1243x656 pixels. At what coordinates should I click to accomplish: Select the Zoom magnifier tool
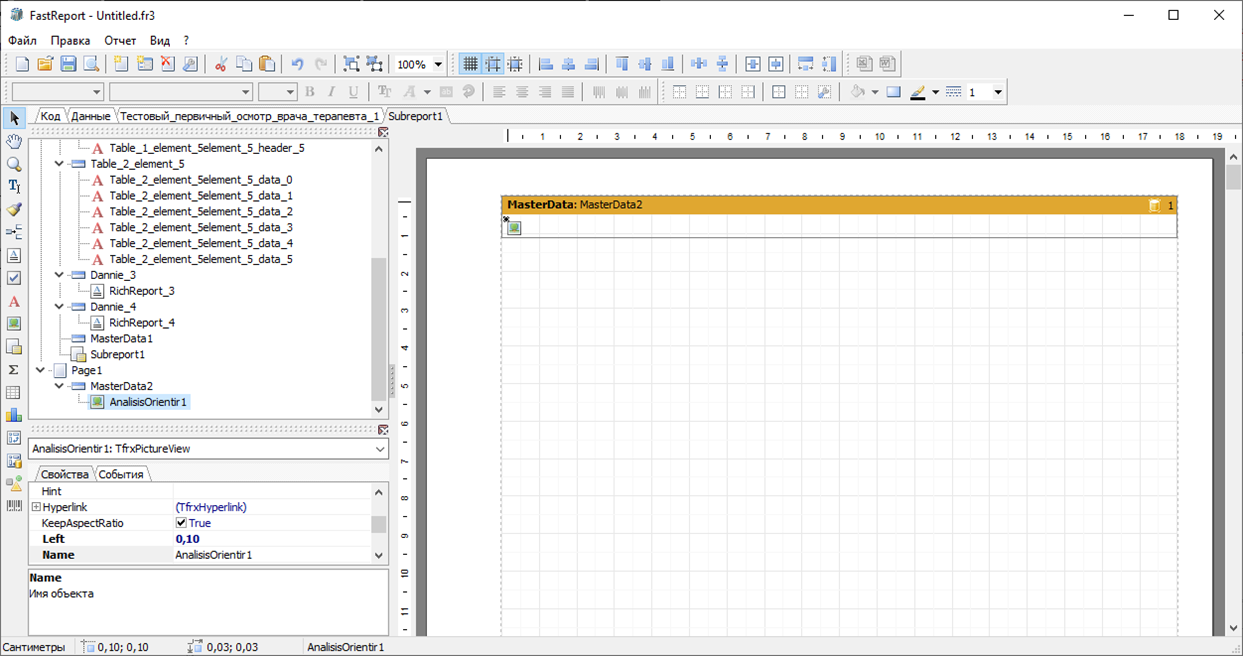pos(14,164)
